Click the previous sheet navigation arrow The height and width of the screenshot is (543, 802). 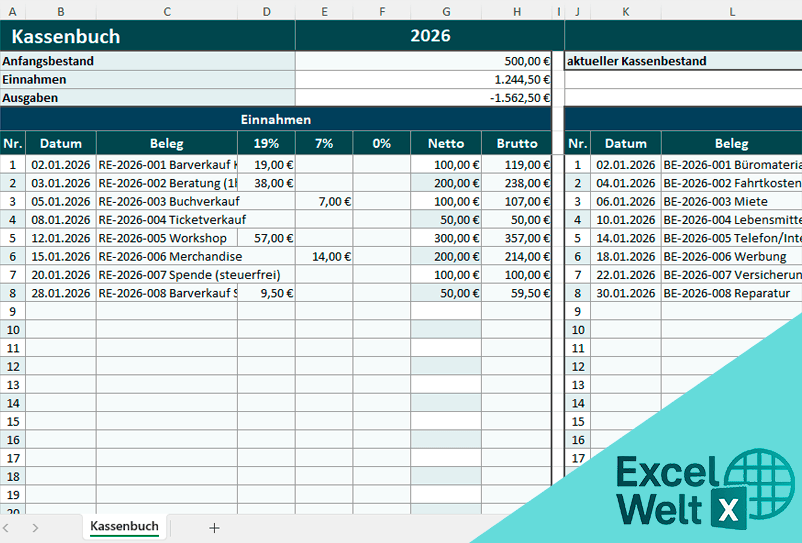[x=7, y=528]
